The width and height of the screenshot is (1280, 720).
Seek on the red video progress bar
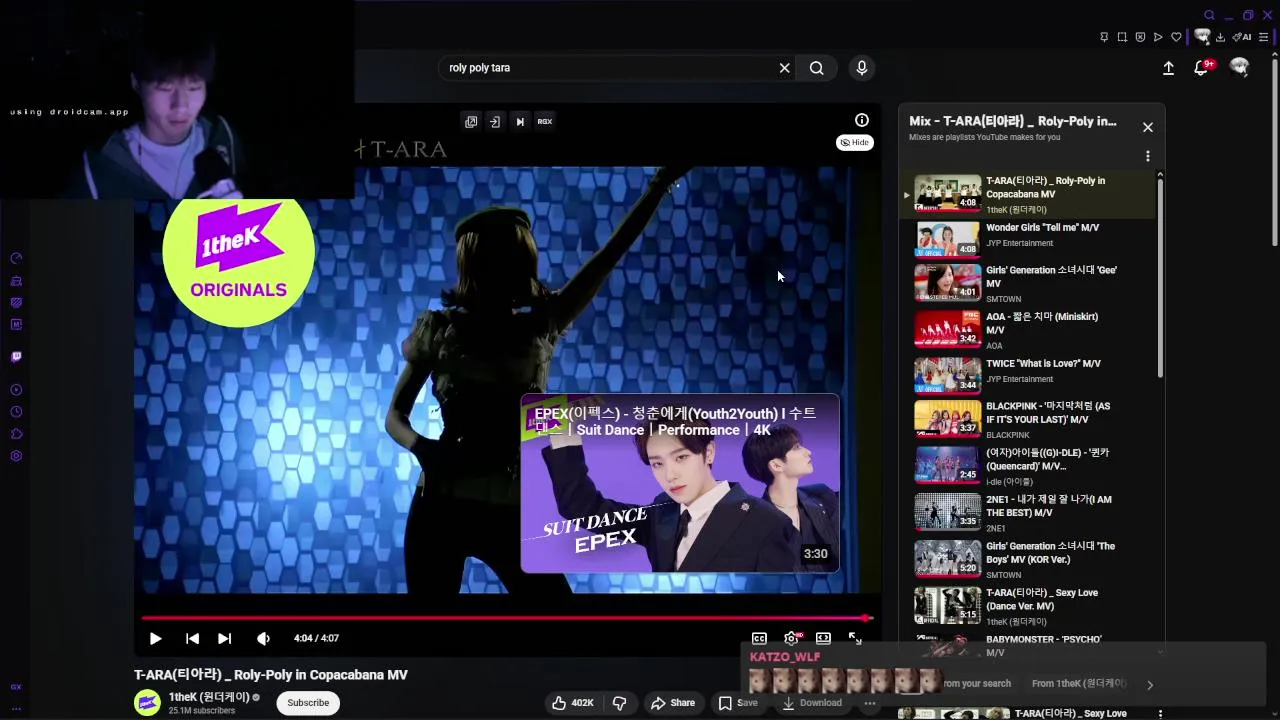507,618
